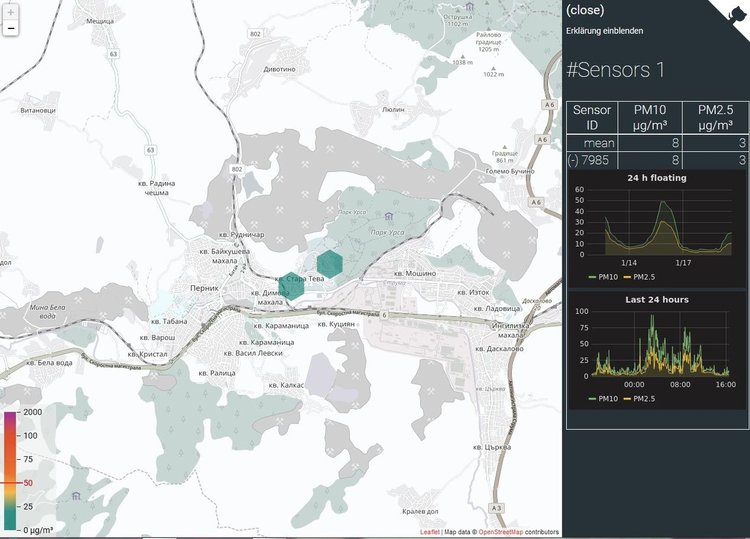
Task: Open the Leaflet attribution link
Action: click(x=428, y=533)
